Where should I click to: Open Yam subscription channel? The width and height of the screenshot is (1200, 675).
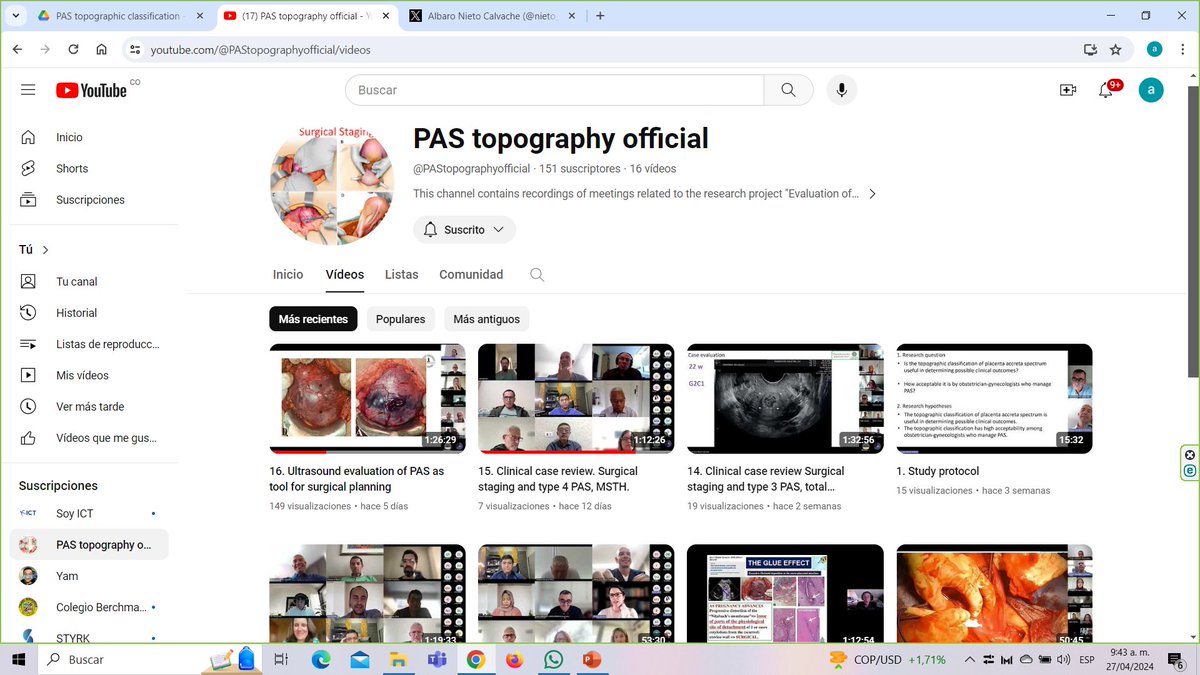click(90, 576)
